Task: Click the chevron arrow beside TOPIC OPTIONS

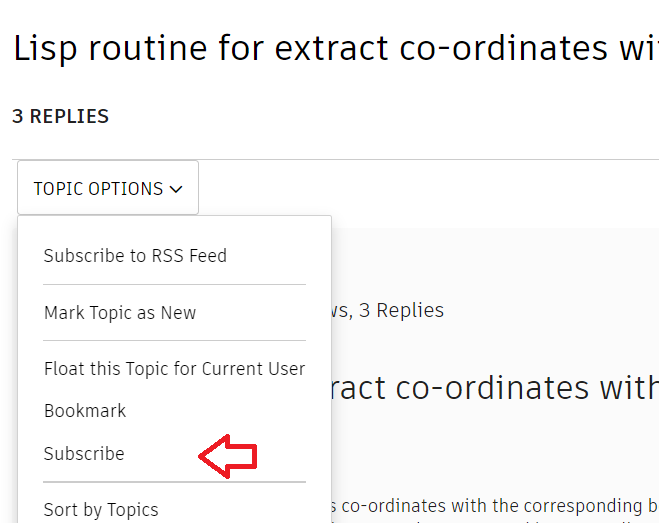Action: (176, 189)
